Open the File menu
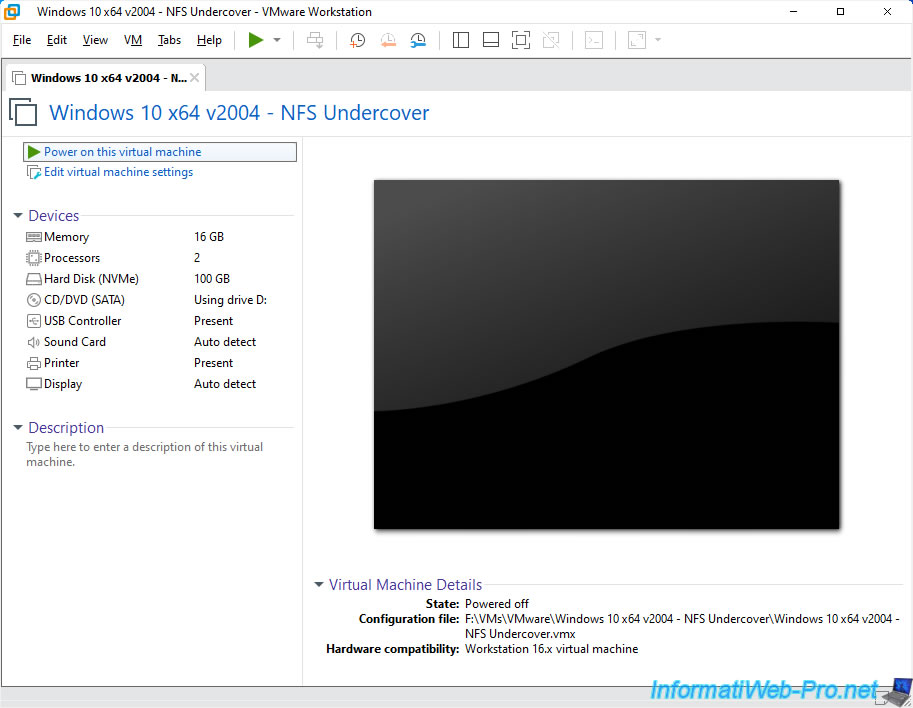913x708 pixels. pyautogui.click(x=22, y=40)
